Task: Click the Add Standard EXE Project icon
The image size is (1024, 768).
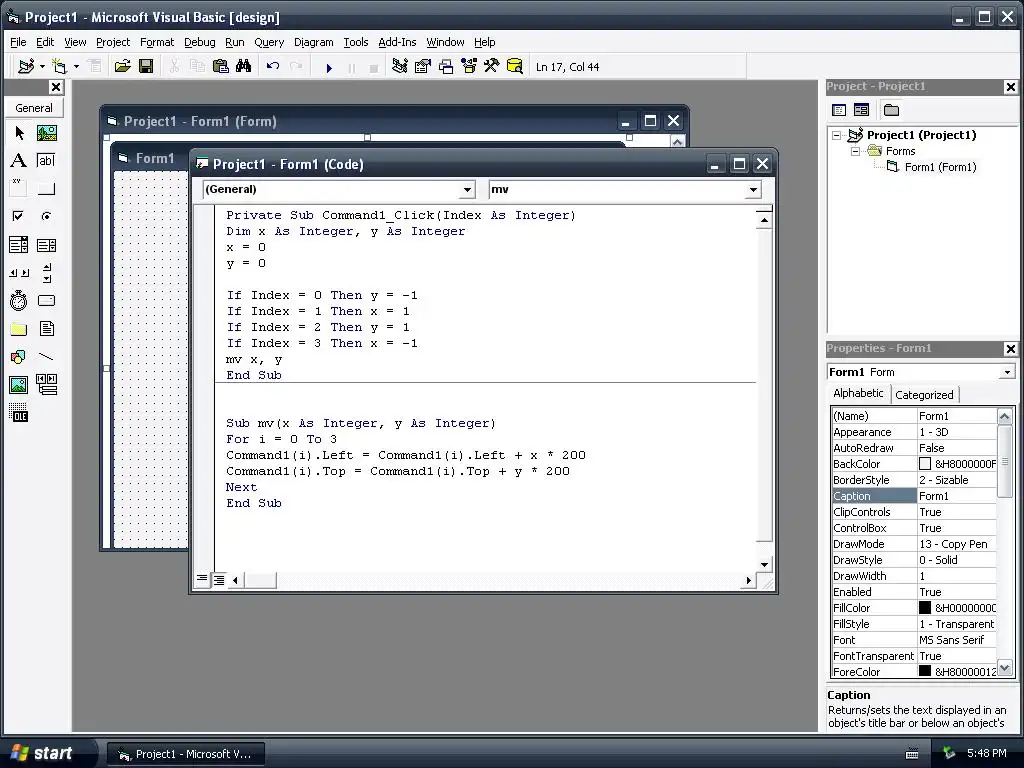Action: point(27,67)
